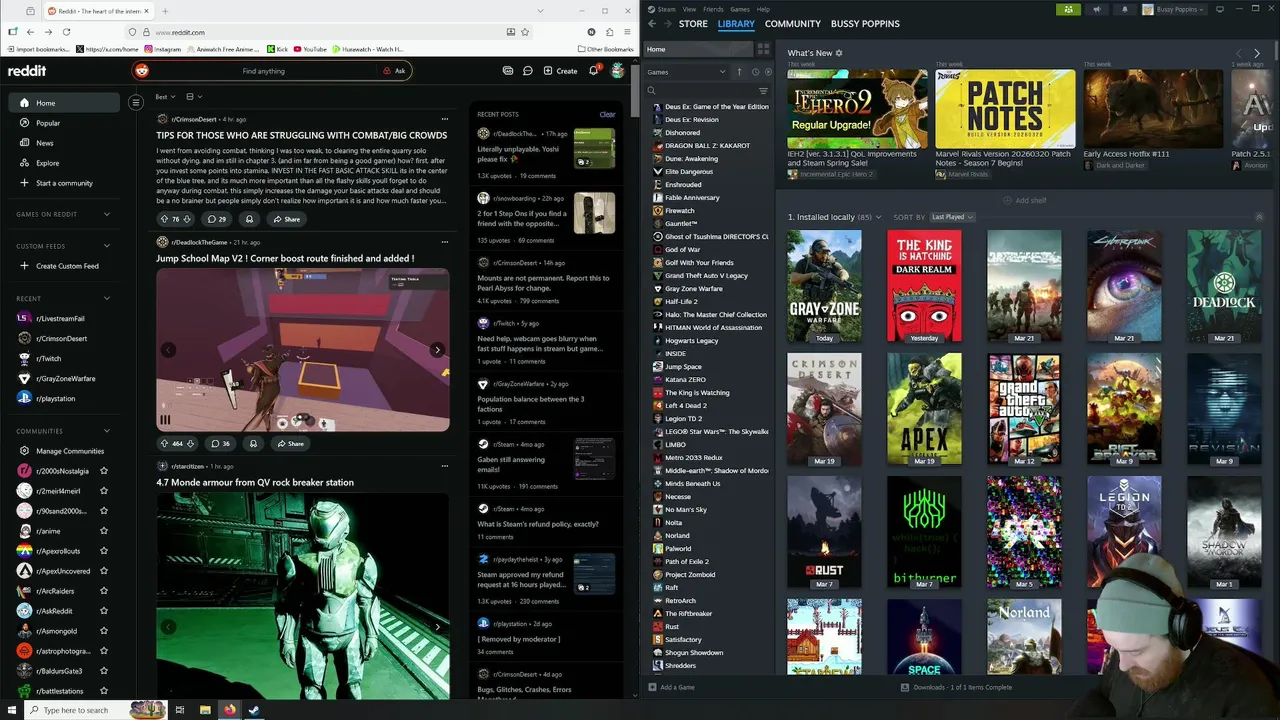This screenshot has height=720, width=1280.
Task: Click Steam library filter options icon
Action: pos(763,91)
